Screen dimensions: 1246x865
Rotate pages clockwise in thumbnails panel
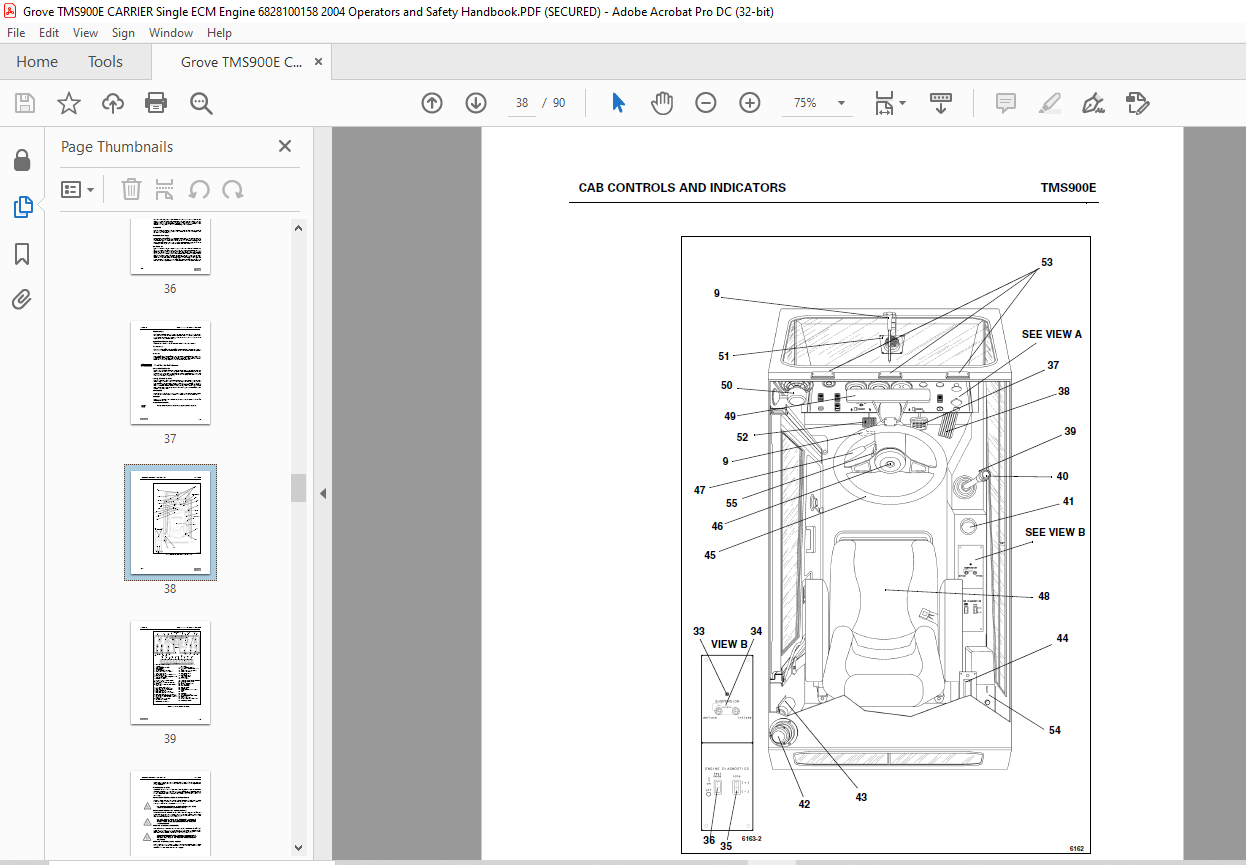point(233,189)
